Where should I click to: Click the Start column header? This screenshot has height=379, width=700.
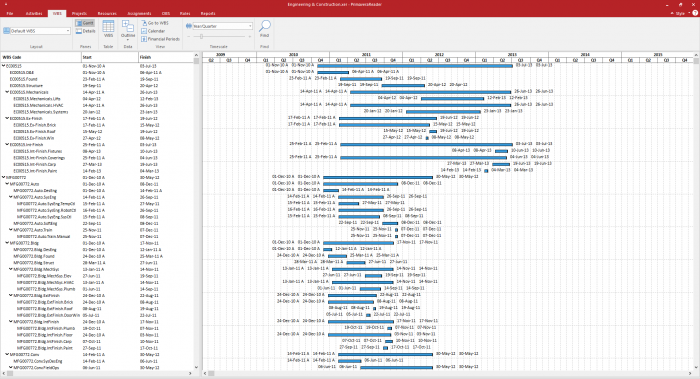click(109, 57)
